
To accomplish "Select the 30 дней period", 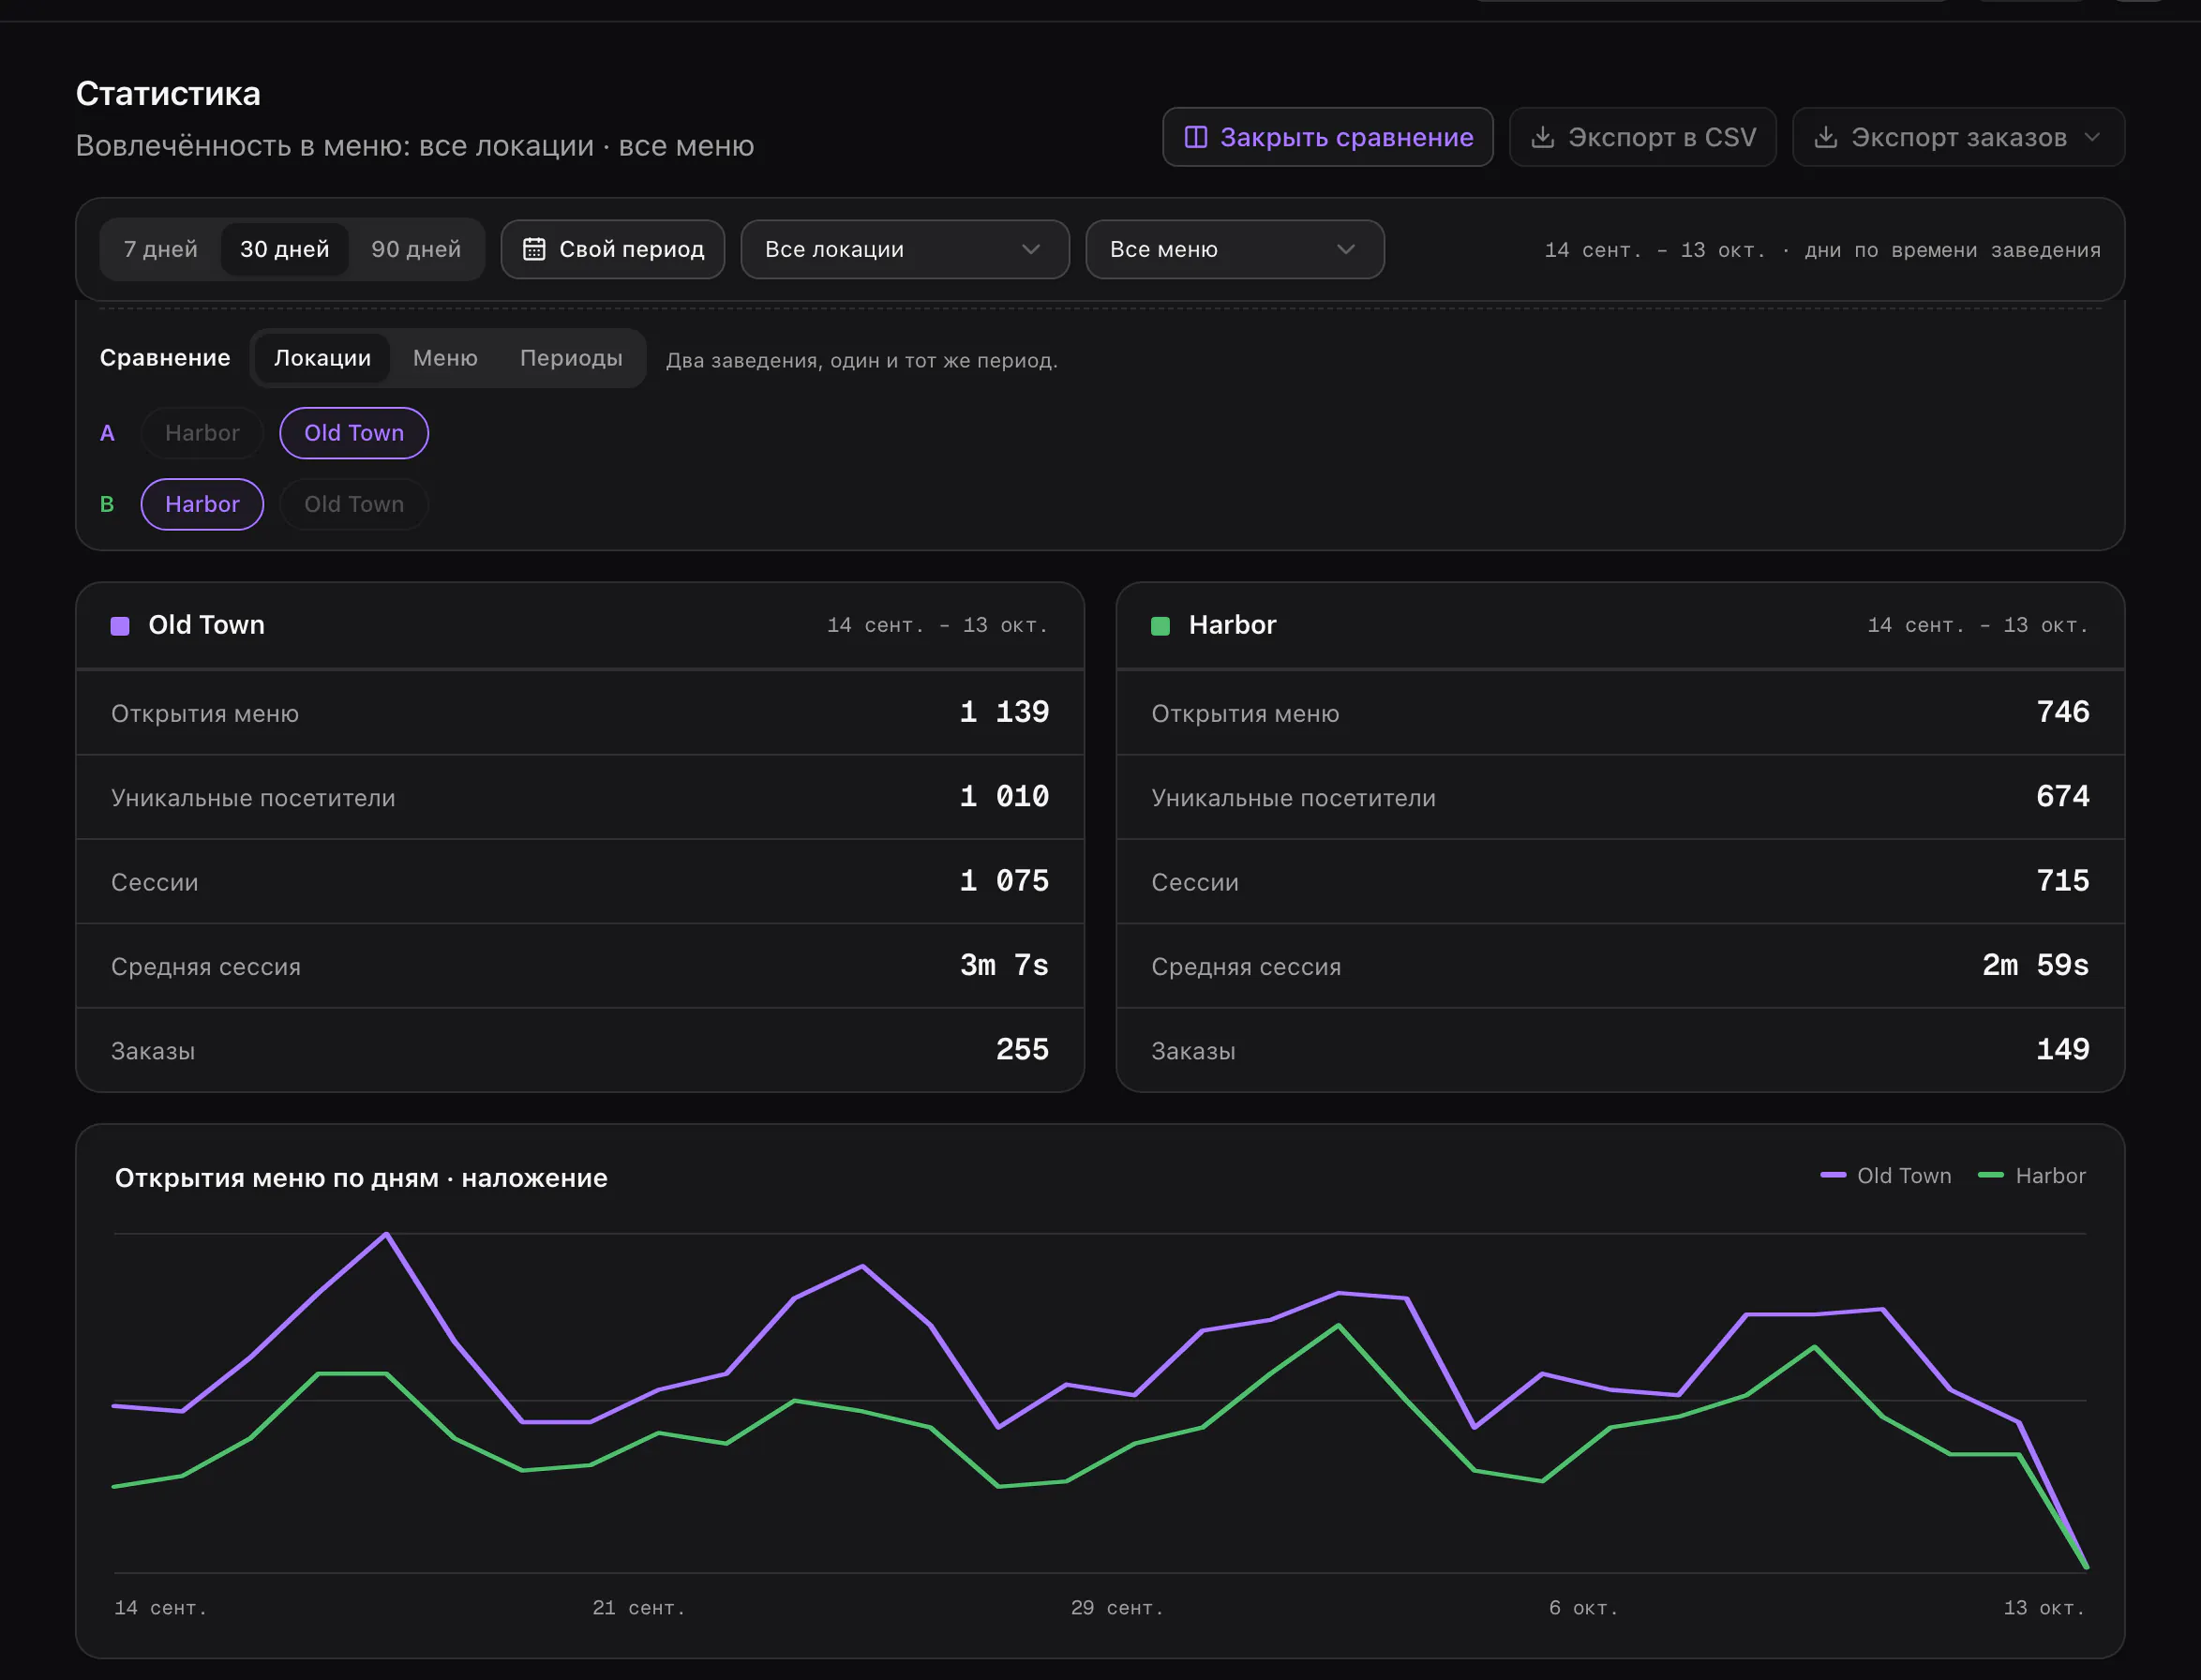I will click(x=284, y=249).
